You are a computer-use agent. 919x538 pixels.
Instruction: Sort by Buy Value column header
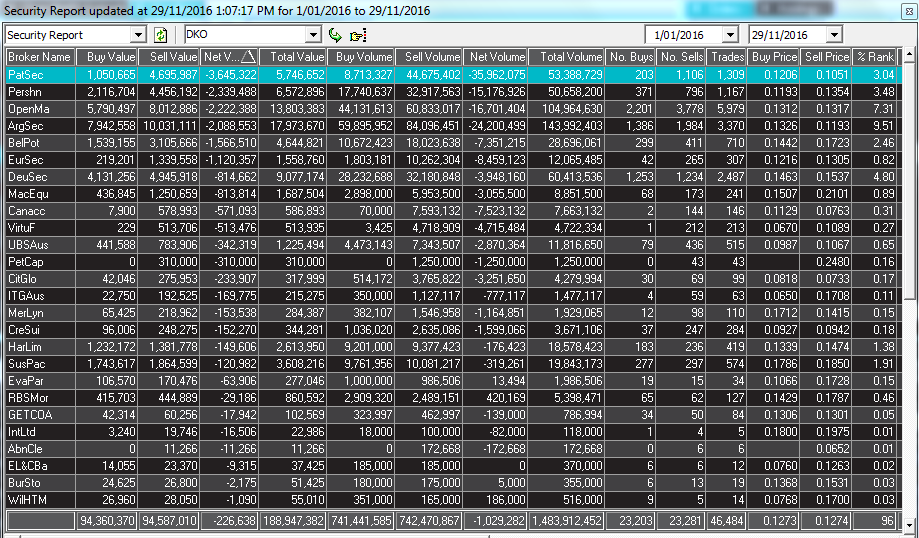click(107, 57)
